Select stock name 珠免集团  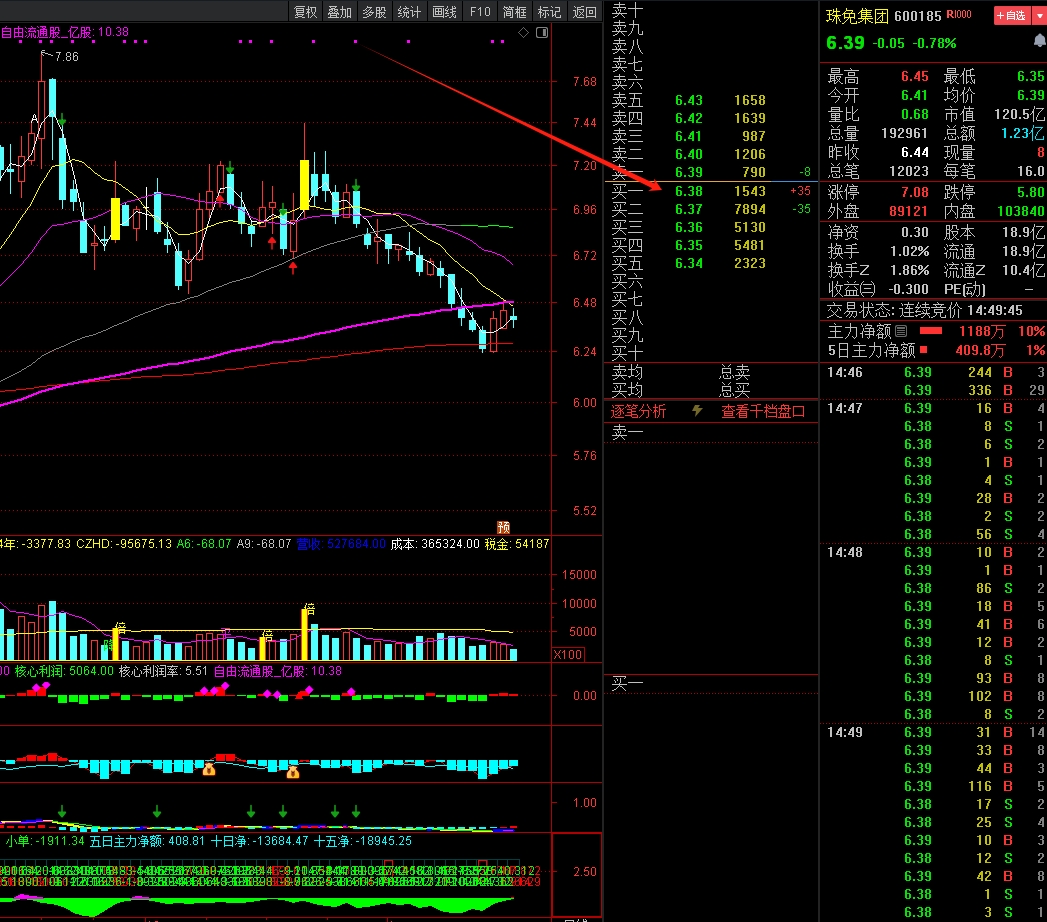pos(857,15)
